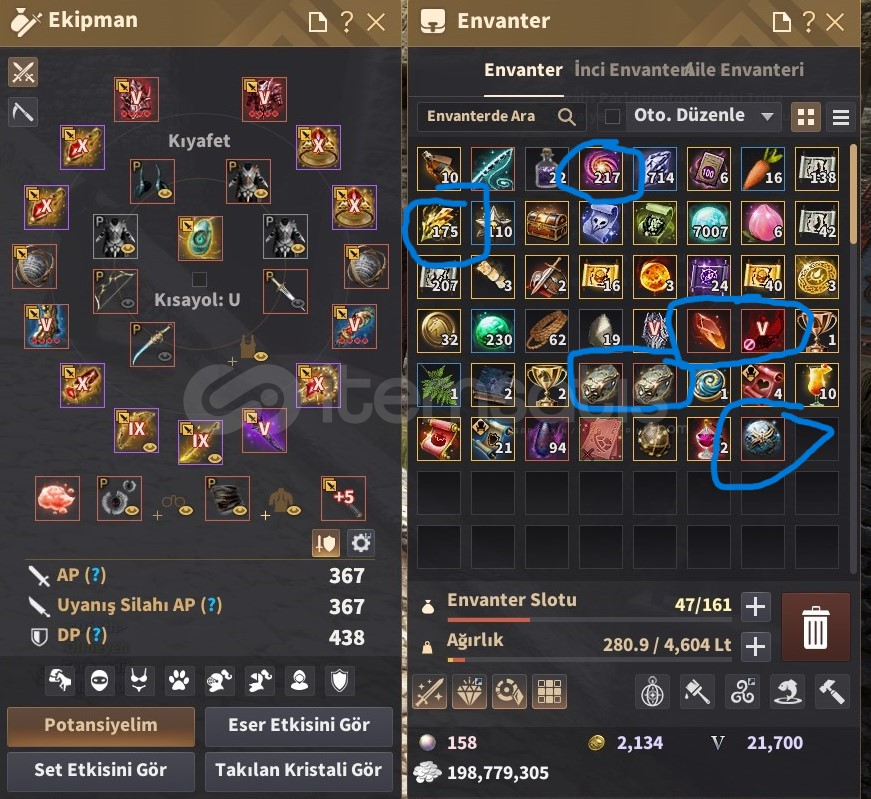Click Takılan Kristali Gör button
This screenshot has height=799, width=871.
[298, 770]
